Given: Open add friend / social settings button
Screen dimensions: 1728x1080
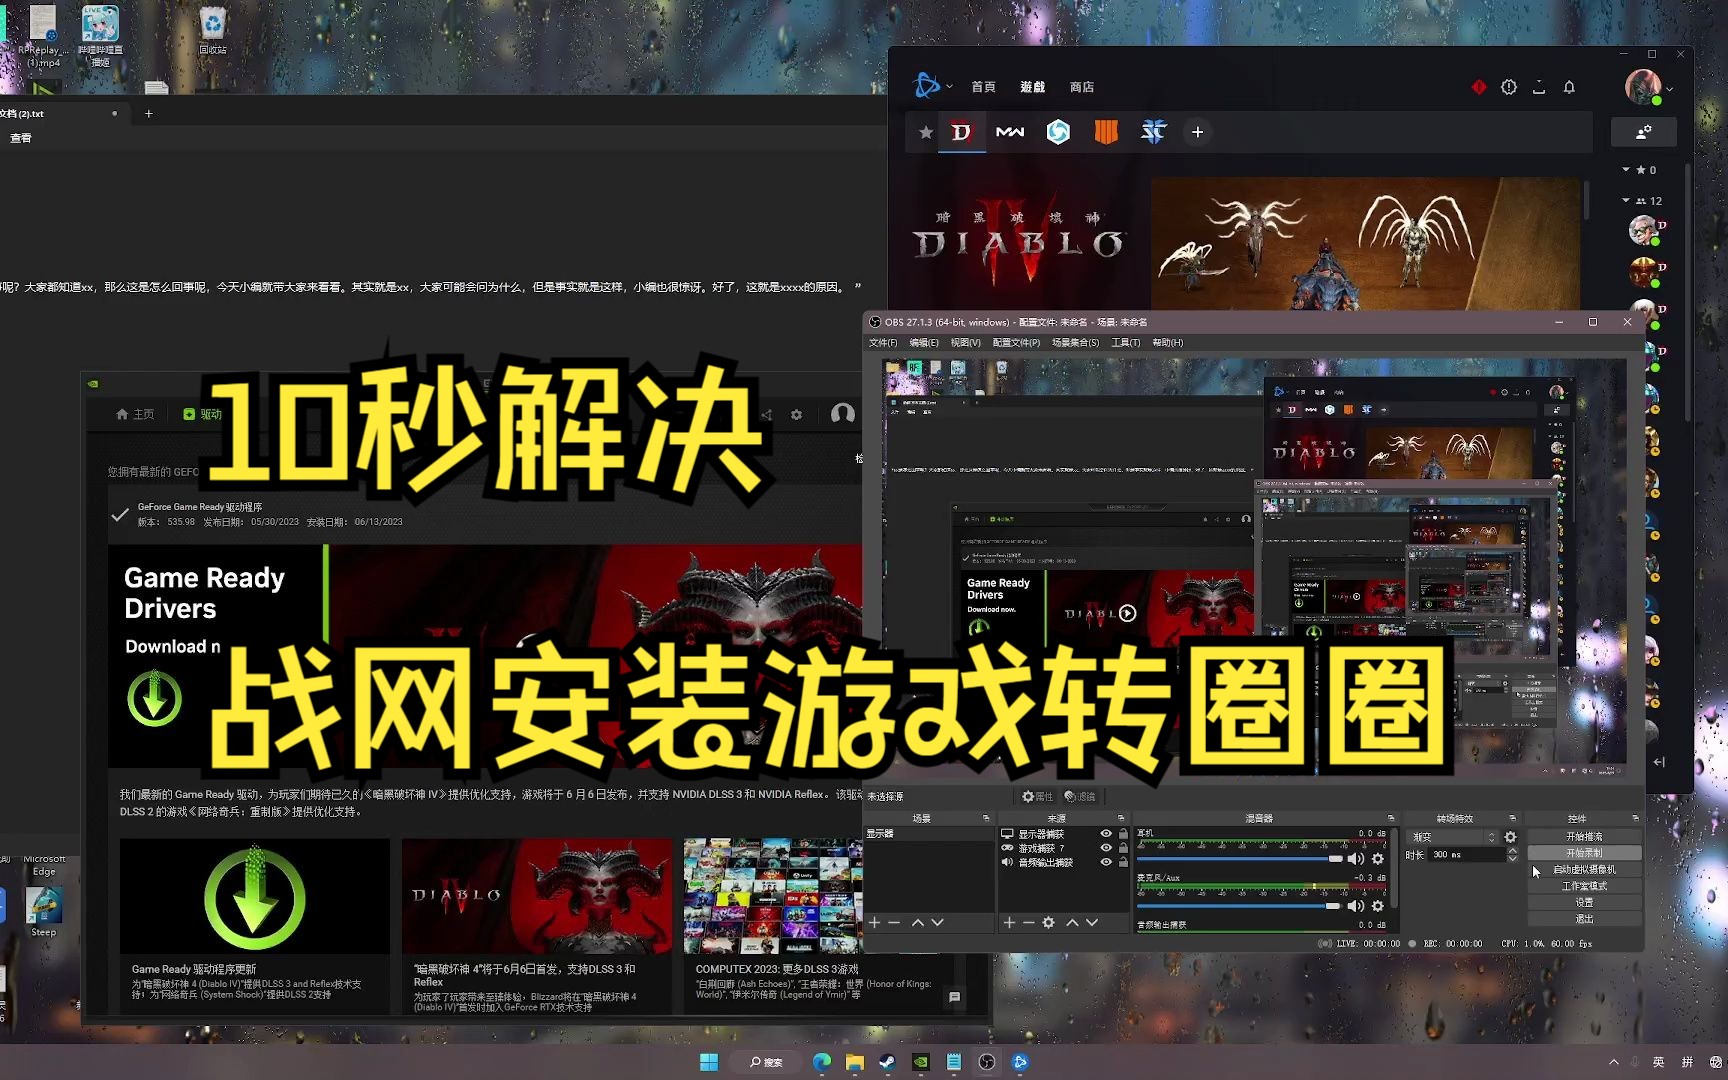Looking at the screenshot, I should point(1643,131).
